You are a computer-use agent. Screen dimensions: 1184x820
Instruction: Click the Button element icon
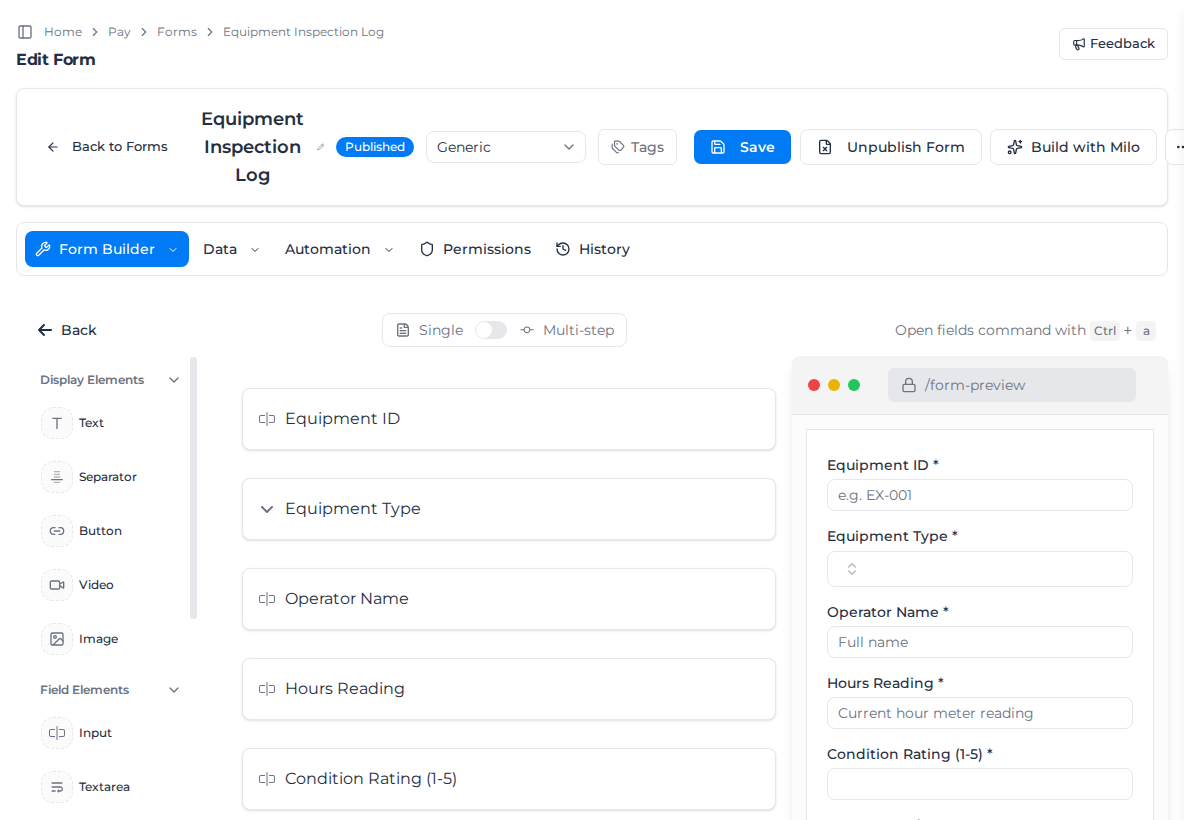[x=57, y=531]
